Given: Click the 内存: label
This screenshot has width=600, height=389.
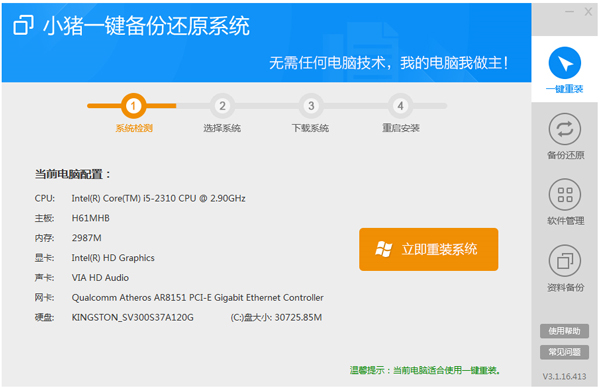Looking at the screenshot, I should click(44, 238).
